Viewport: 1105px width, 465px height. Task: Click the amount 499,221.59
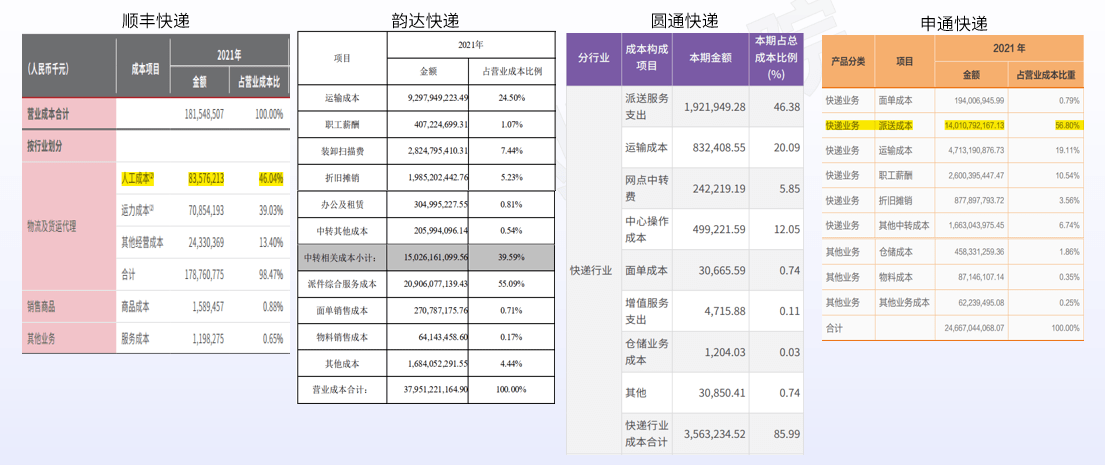(x=717, y=230)
